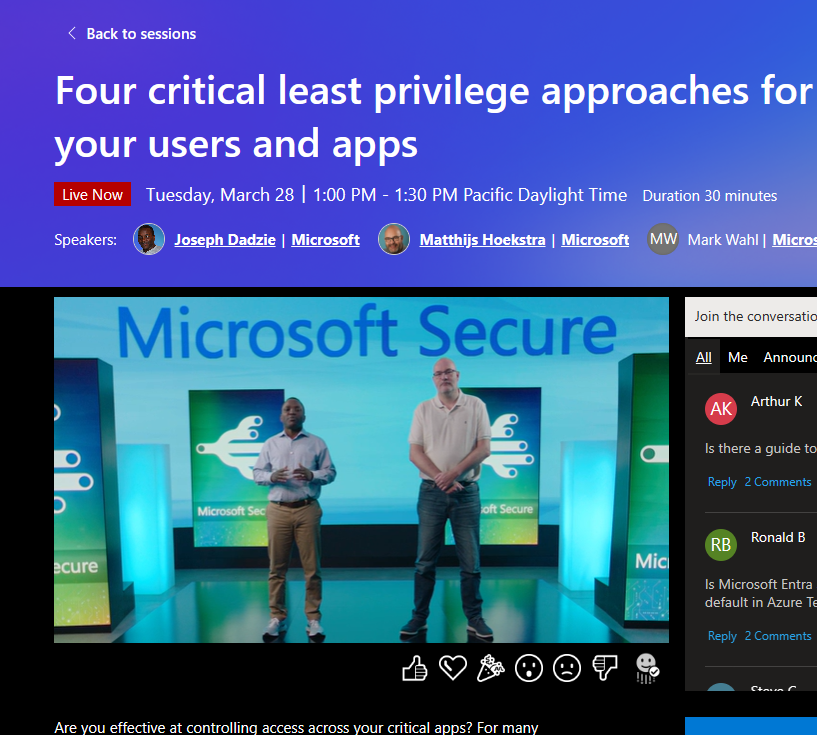Screen dimensions: 817x735
Task: Click the surprised face reaction
Action: click(x=529, y=668)
